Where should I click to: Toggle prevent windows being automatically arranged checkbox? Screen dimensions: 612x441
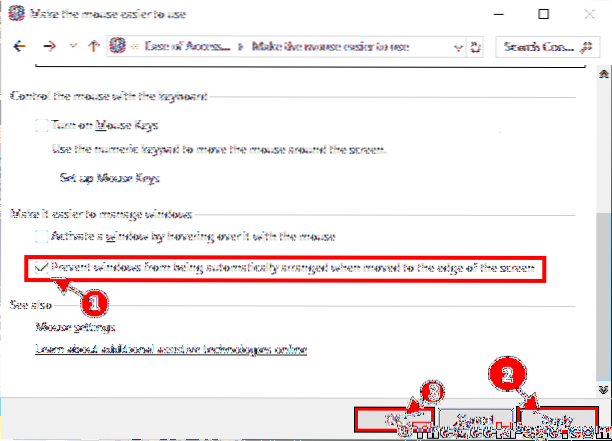42,268
